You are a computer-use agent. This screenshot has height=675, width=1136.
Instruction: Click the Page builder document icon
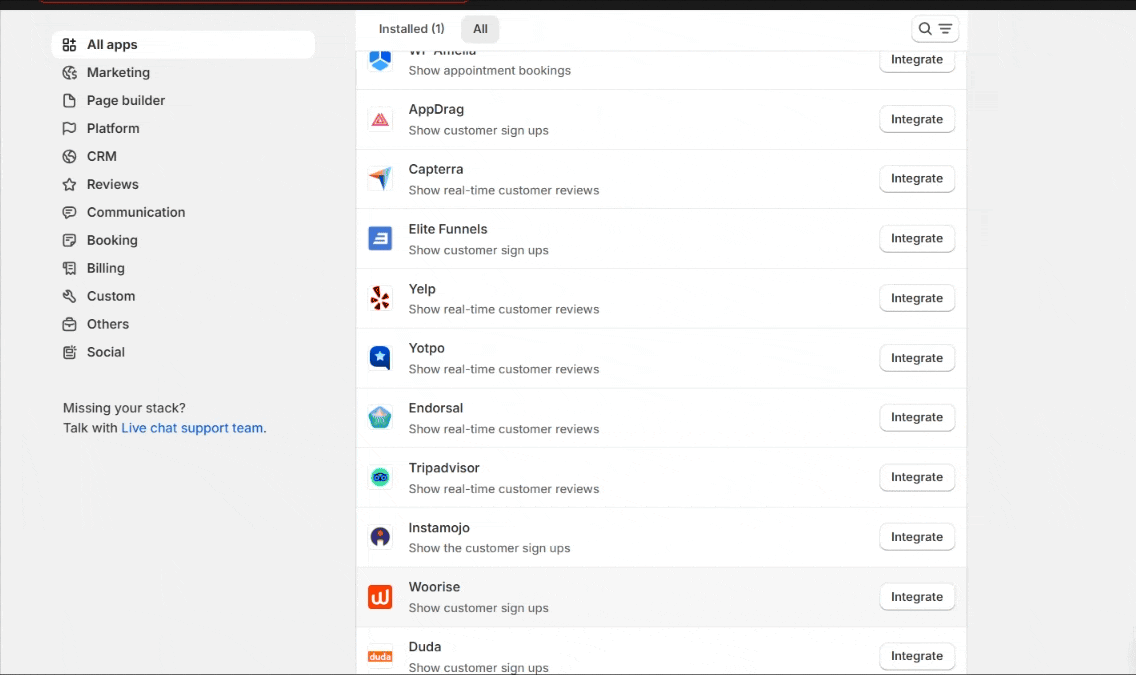coord(70,101)
